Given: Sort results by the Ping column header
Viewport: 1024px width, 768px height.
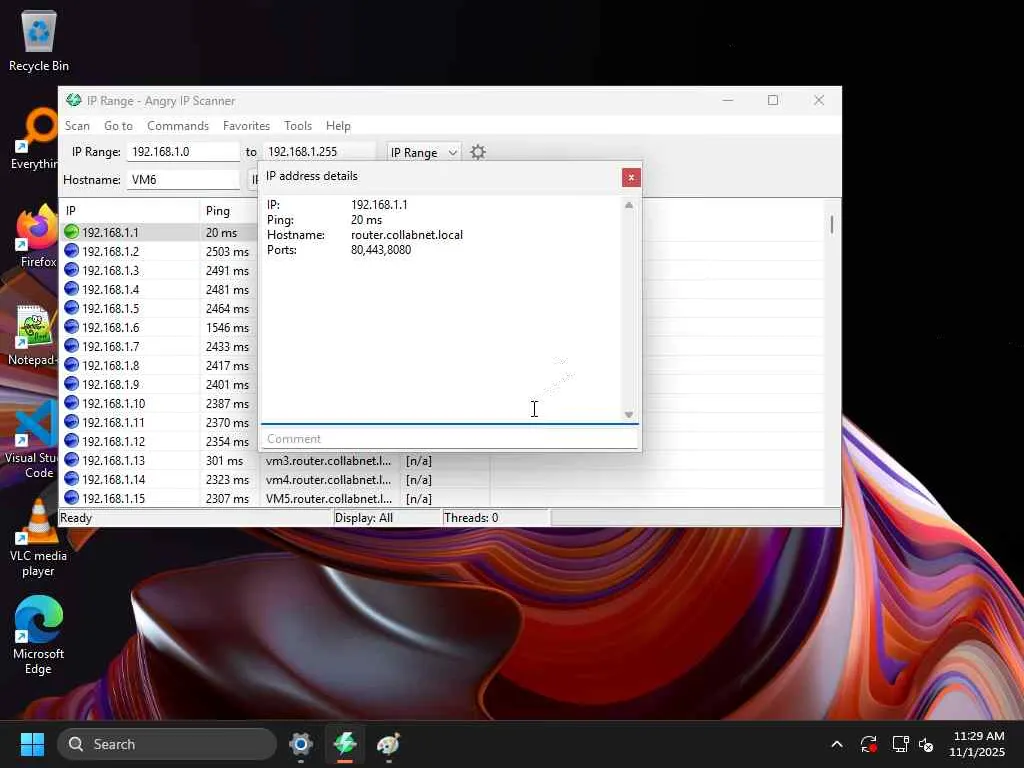Looking at the screenshot, I should coord(218,210).
